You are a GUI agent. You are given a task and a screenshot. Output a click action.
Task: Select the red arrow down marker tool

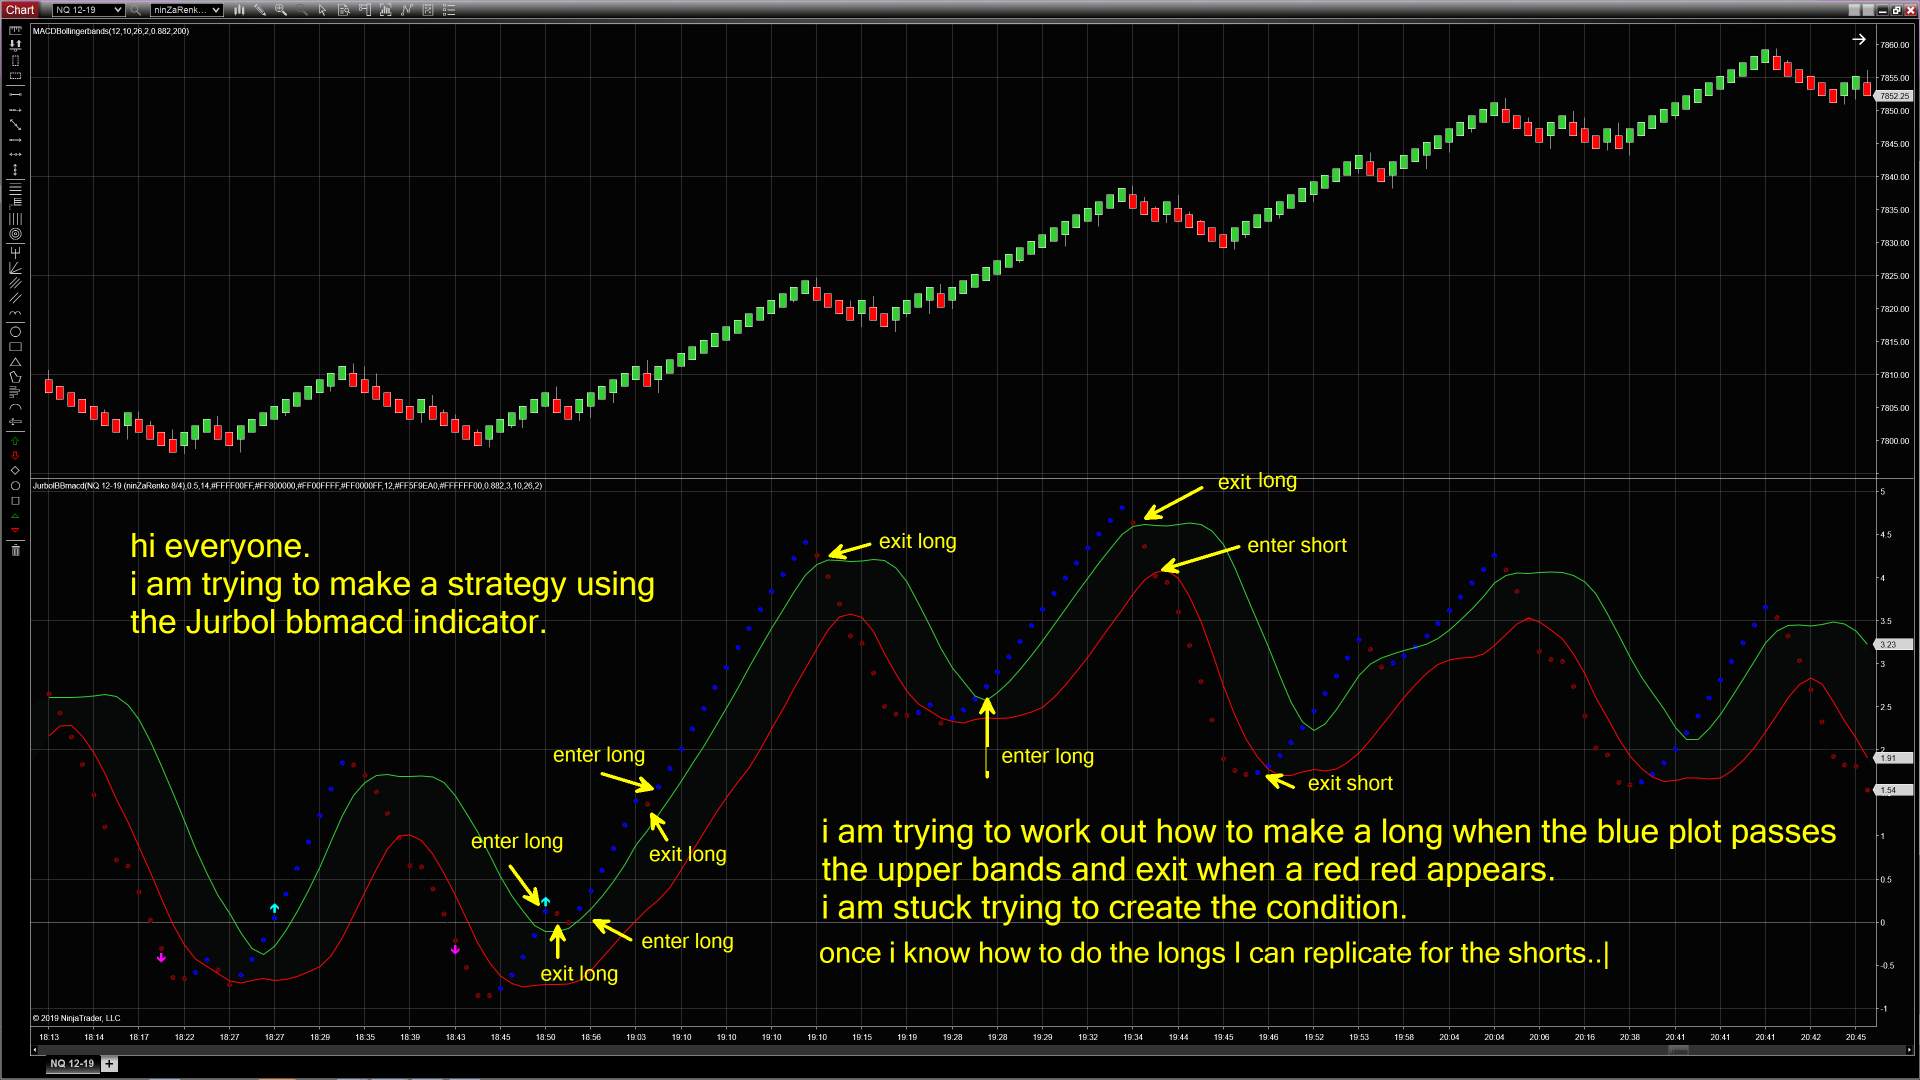[x=15, y=456]
